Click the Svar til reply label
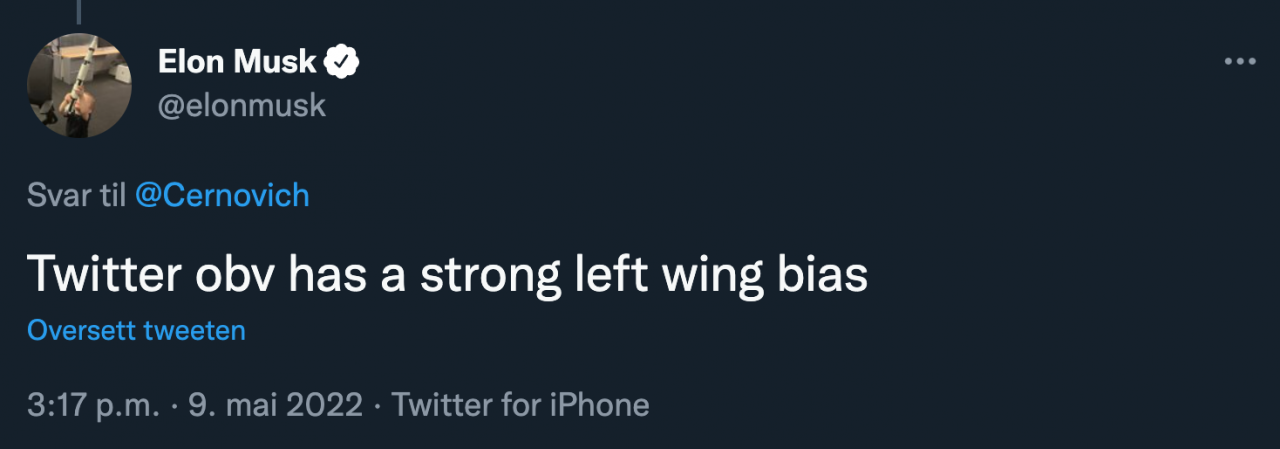1280x449 pixels. click(x=76, y=195)
